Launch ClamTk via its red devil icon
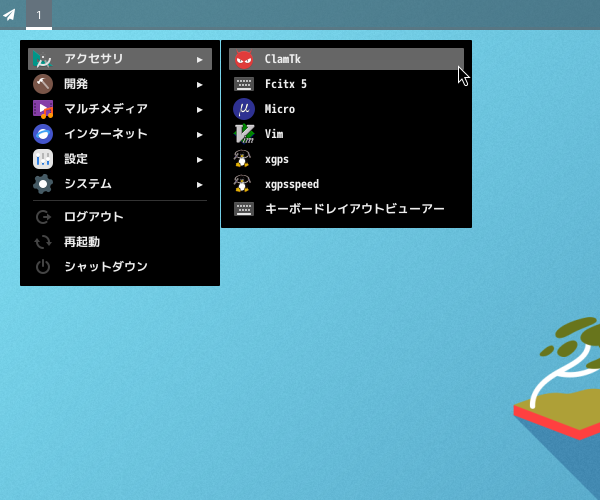The image size is (600, 500). pyautogui.click(x=244, y=59)
